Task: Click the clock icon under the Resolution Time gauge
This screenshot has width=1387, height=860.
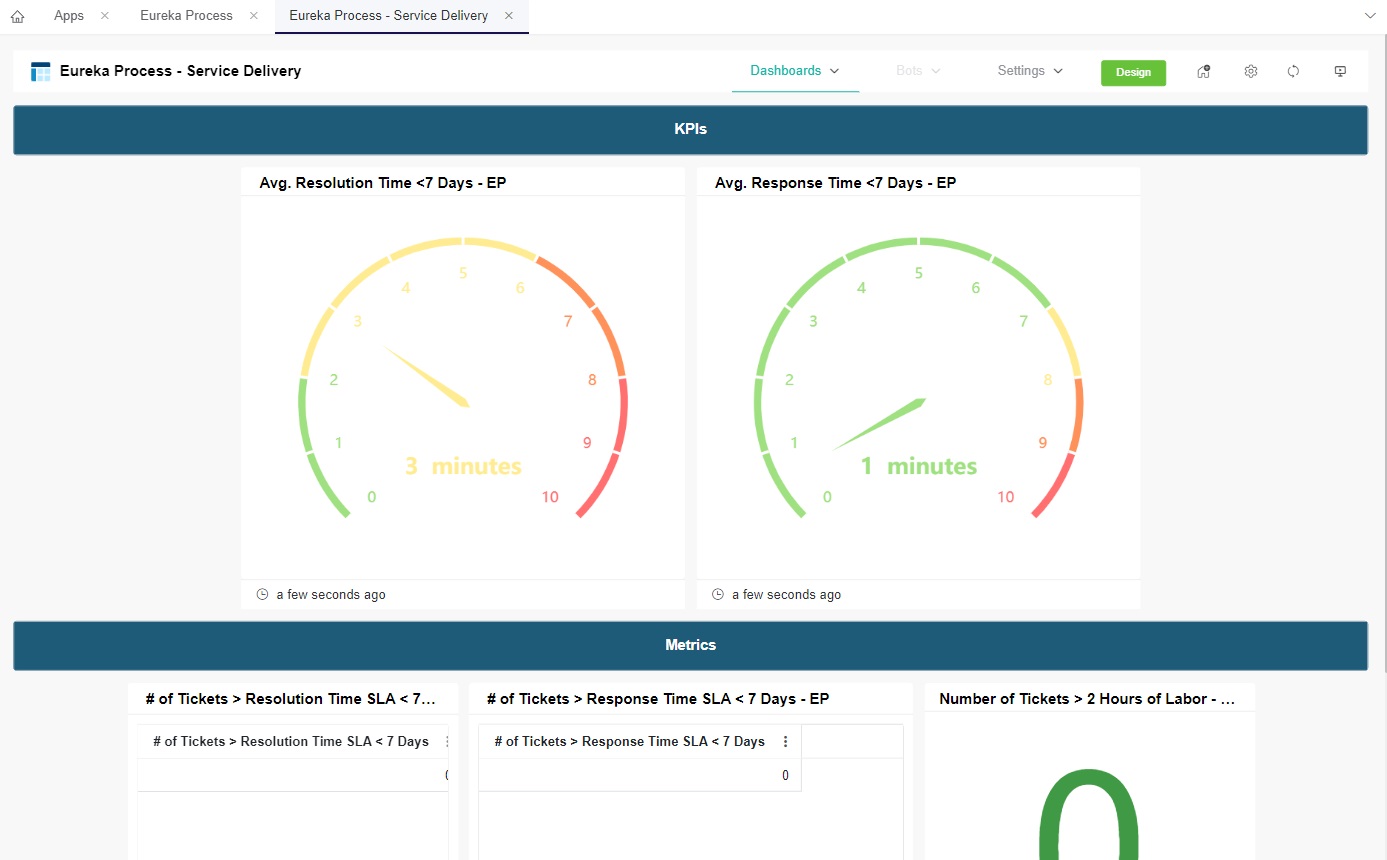Action: click(x=262, y=594)
